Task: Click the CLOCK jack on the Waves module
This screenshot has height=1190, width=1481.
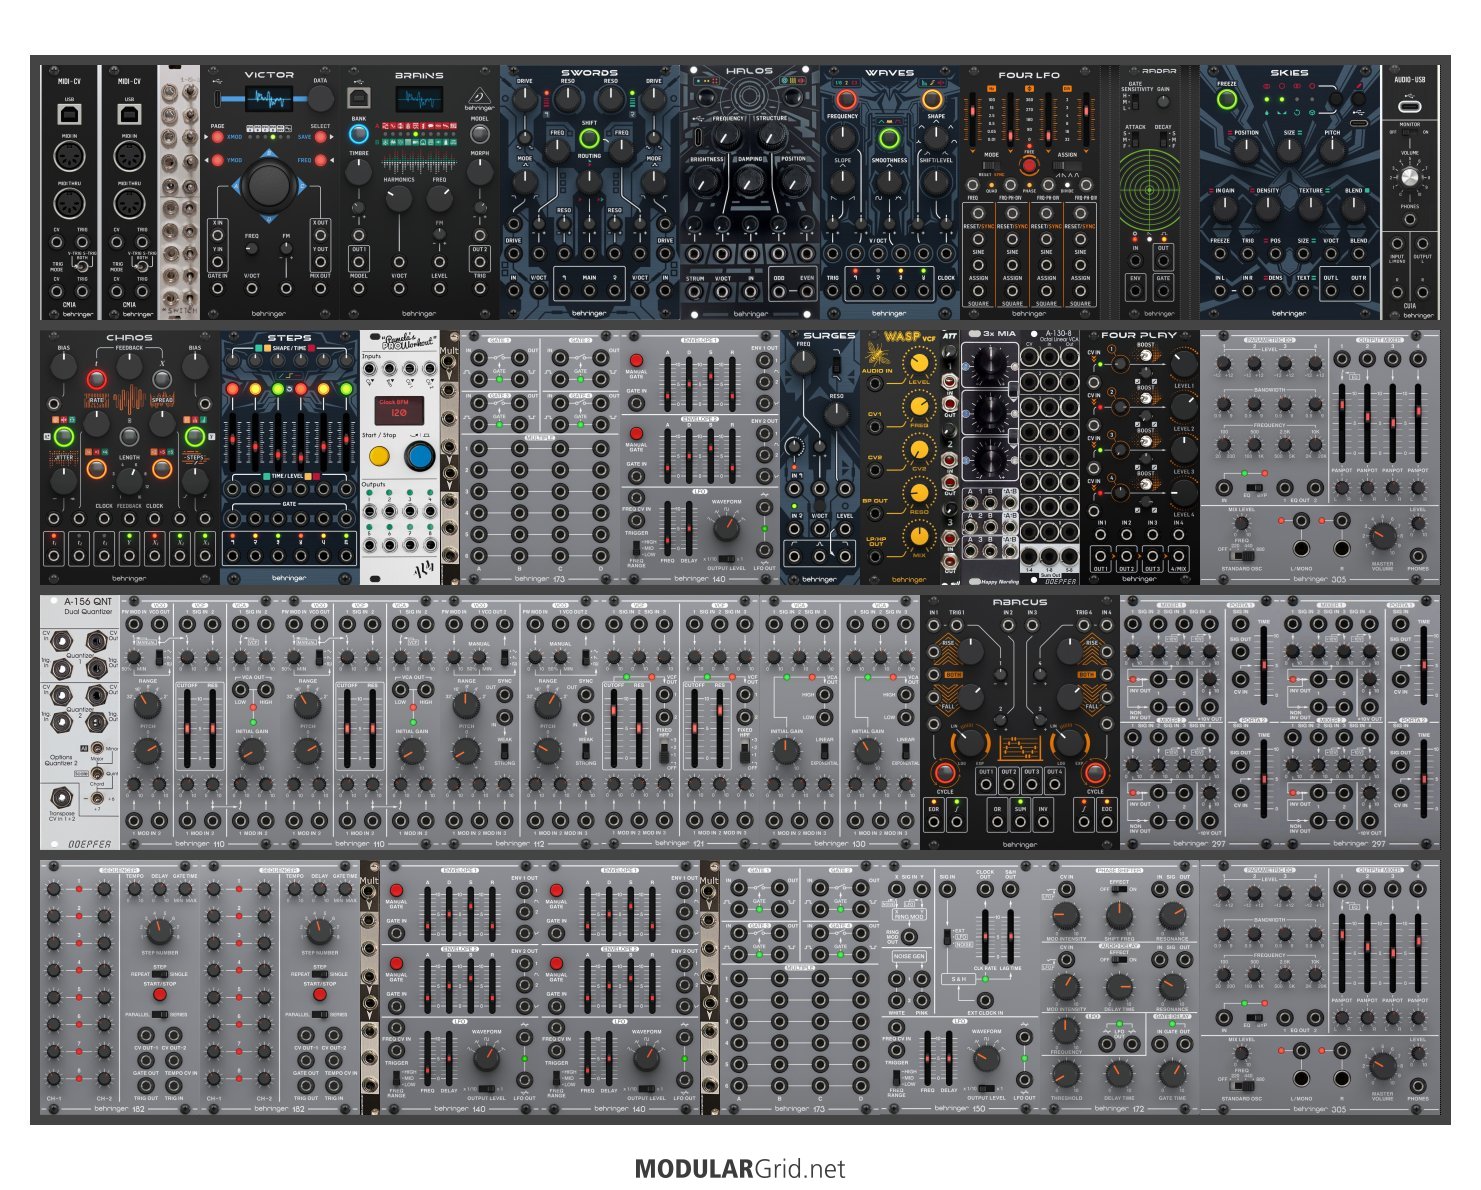Action: pos(945,289)
